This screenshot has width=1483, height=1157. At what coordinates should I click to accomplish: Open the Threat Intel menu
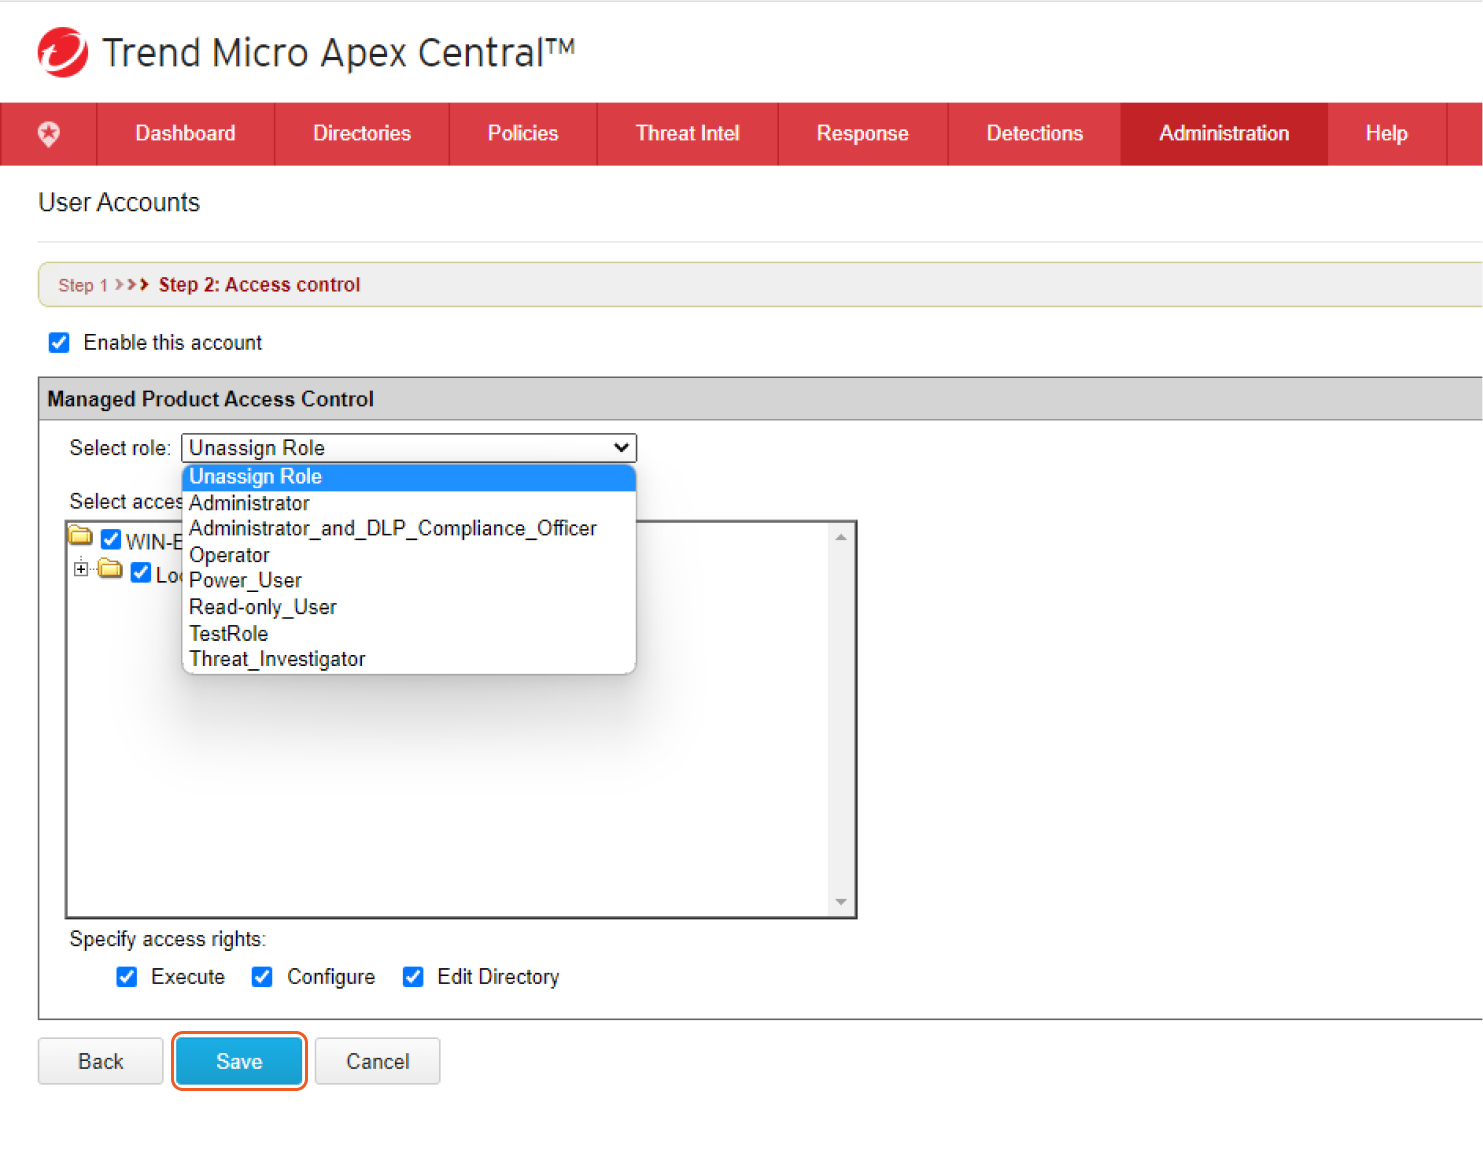click(x=687, y=133)
